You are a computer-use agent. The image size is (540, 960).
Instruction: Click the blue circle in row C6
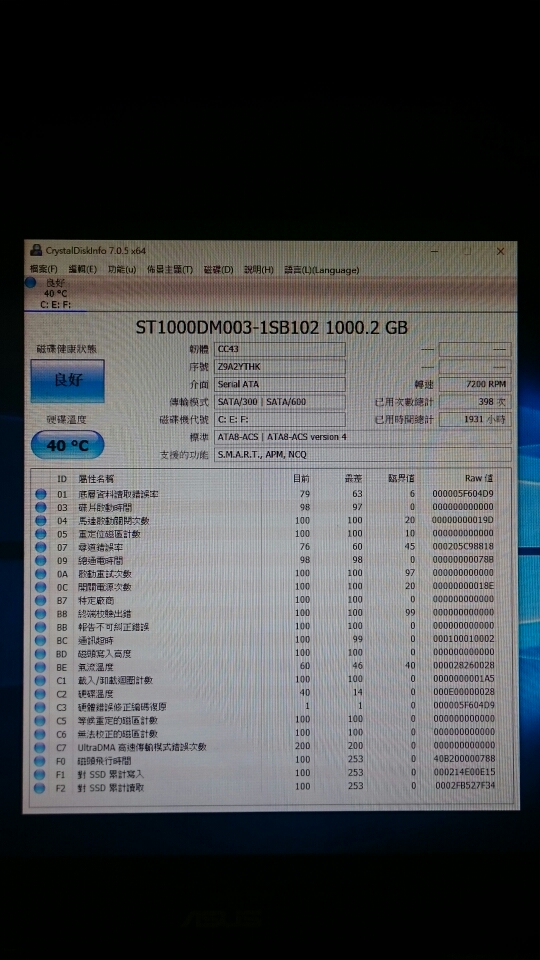point(41,733)
